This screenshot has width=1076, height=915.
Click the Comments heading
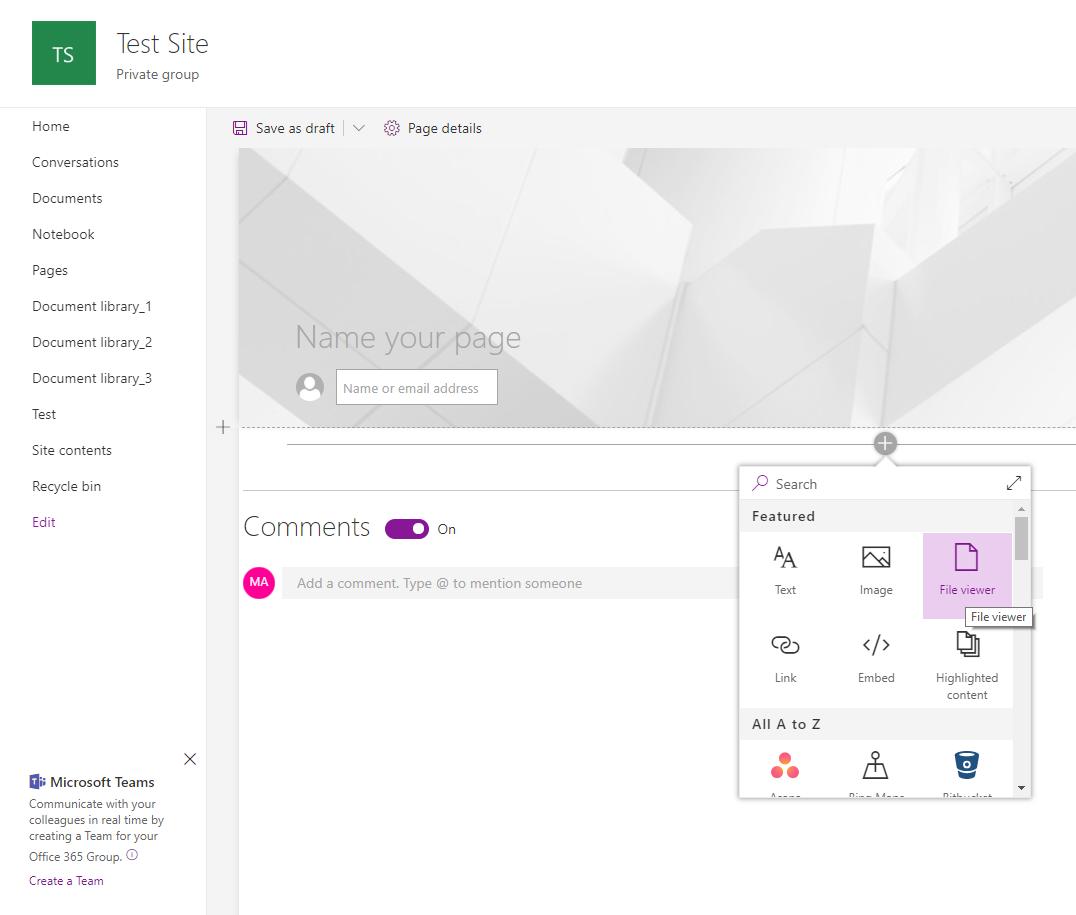coord(307,526)
